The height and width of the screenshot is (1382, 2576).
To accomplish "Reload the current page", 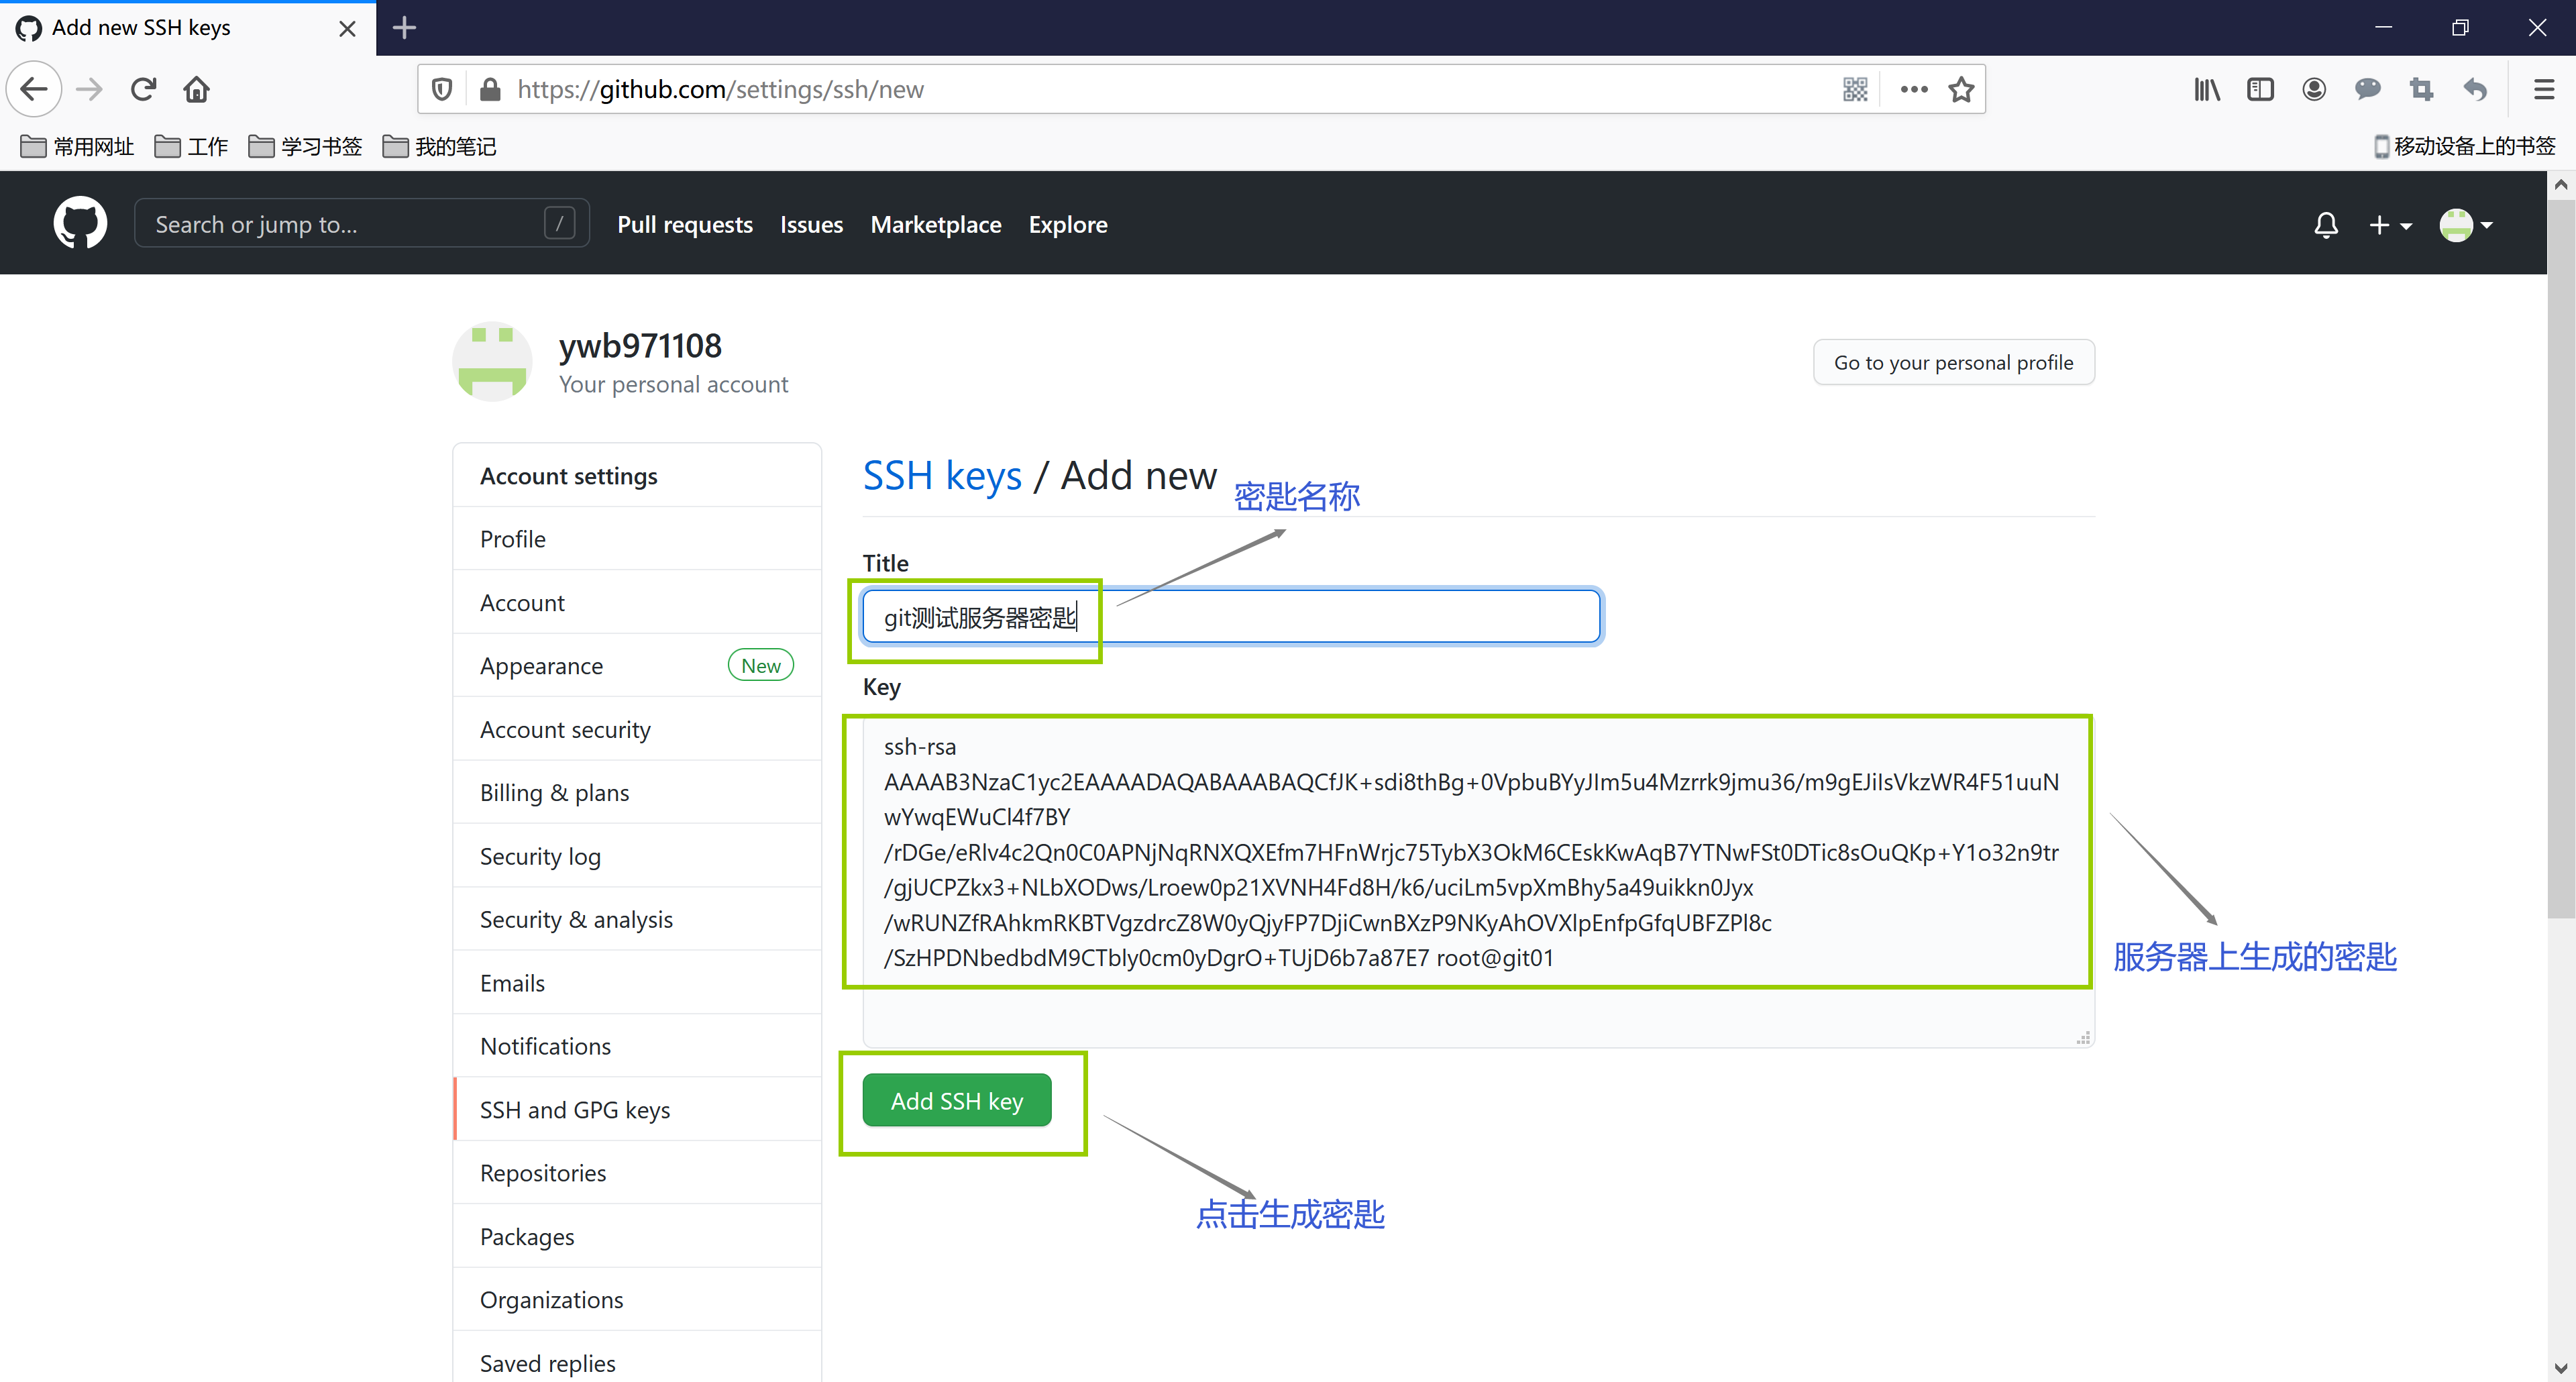I will tap(143, 89).
